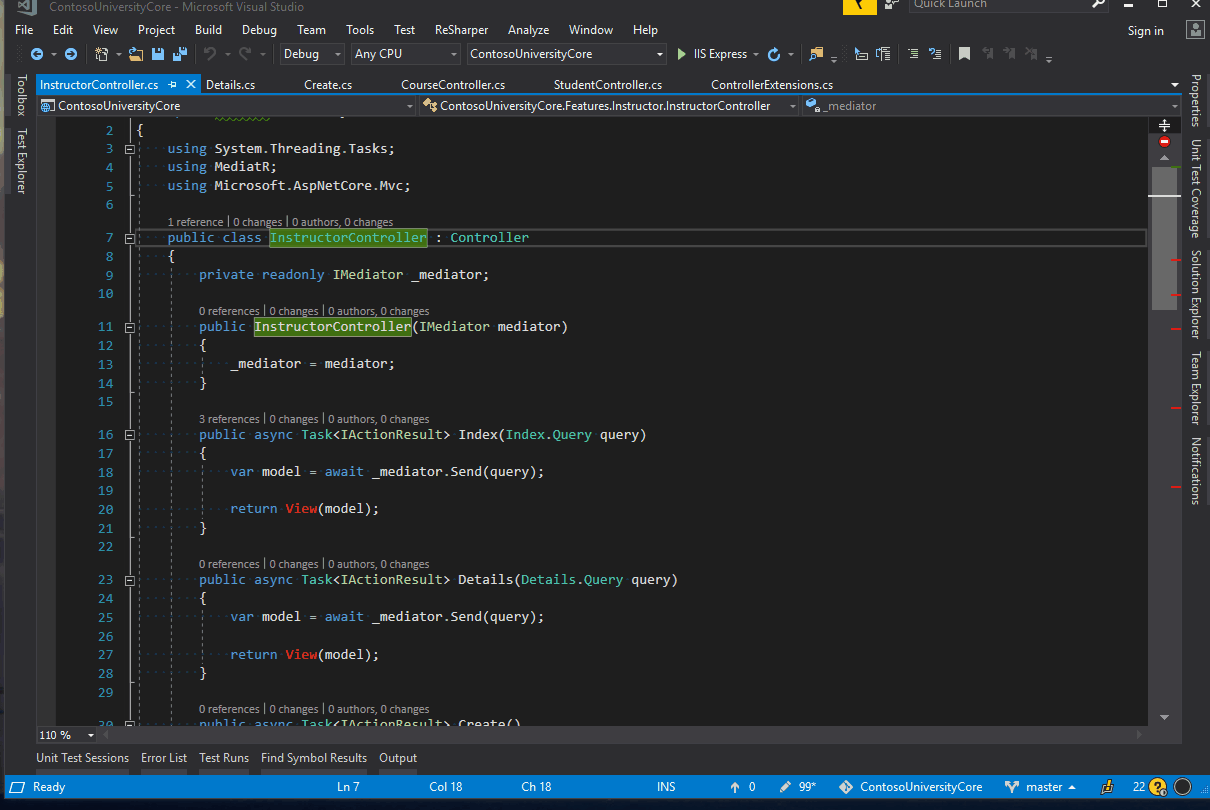Viewport: 1210px width, 810px height.
Task: Click the Comment Out Lines icon
Action: (913, 54)
